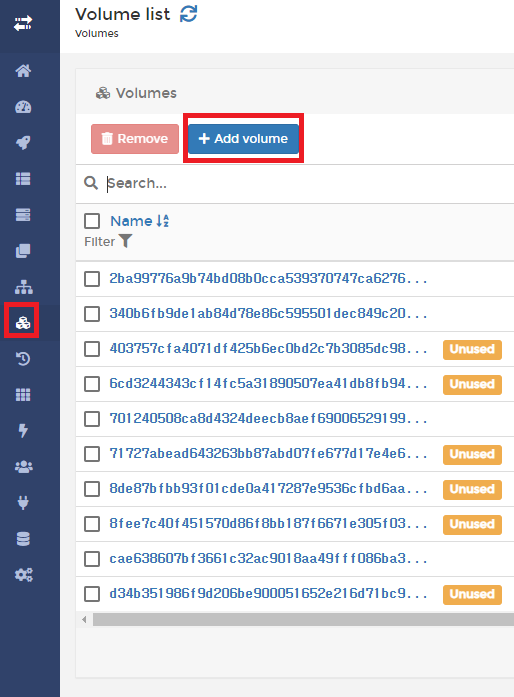Focus the Search input field
The width and height of the screenshot is (514, 697).
(x=309, y=183)
